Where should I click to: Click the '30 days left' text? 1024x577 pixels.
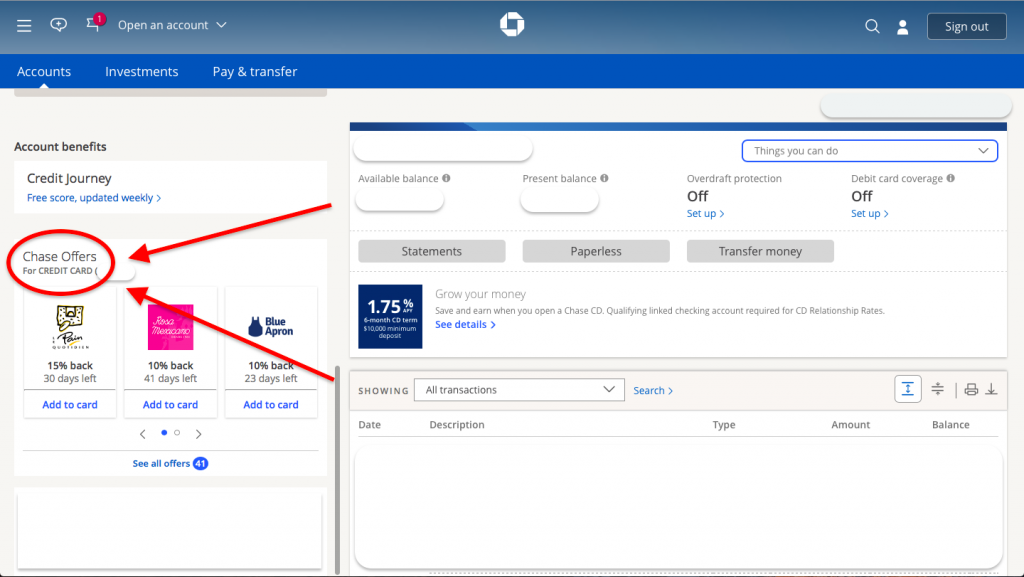[70, 379]
